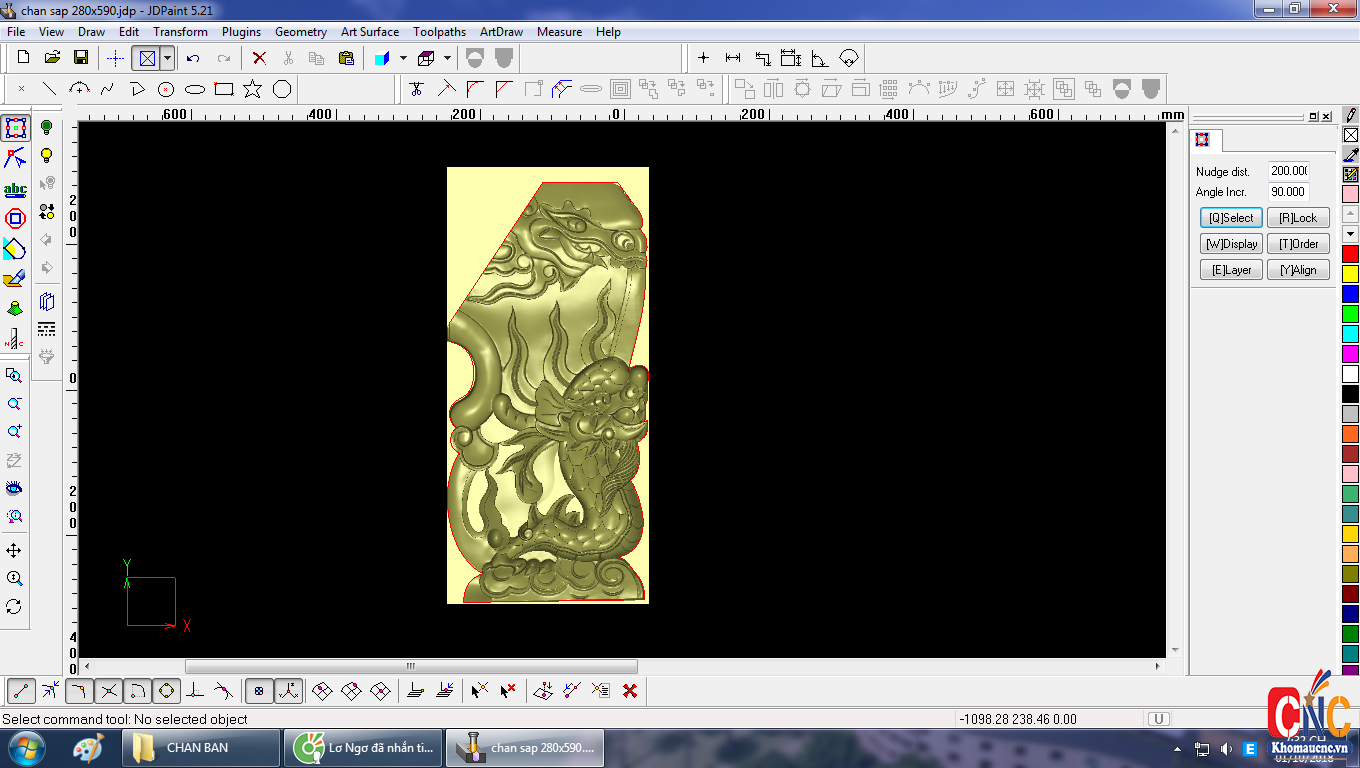The image size is (1360, 768).
Task: Open the wireframe box view dropdown
Action: click(447, 58)
